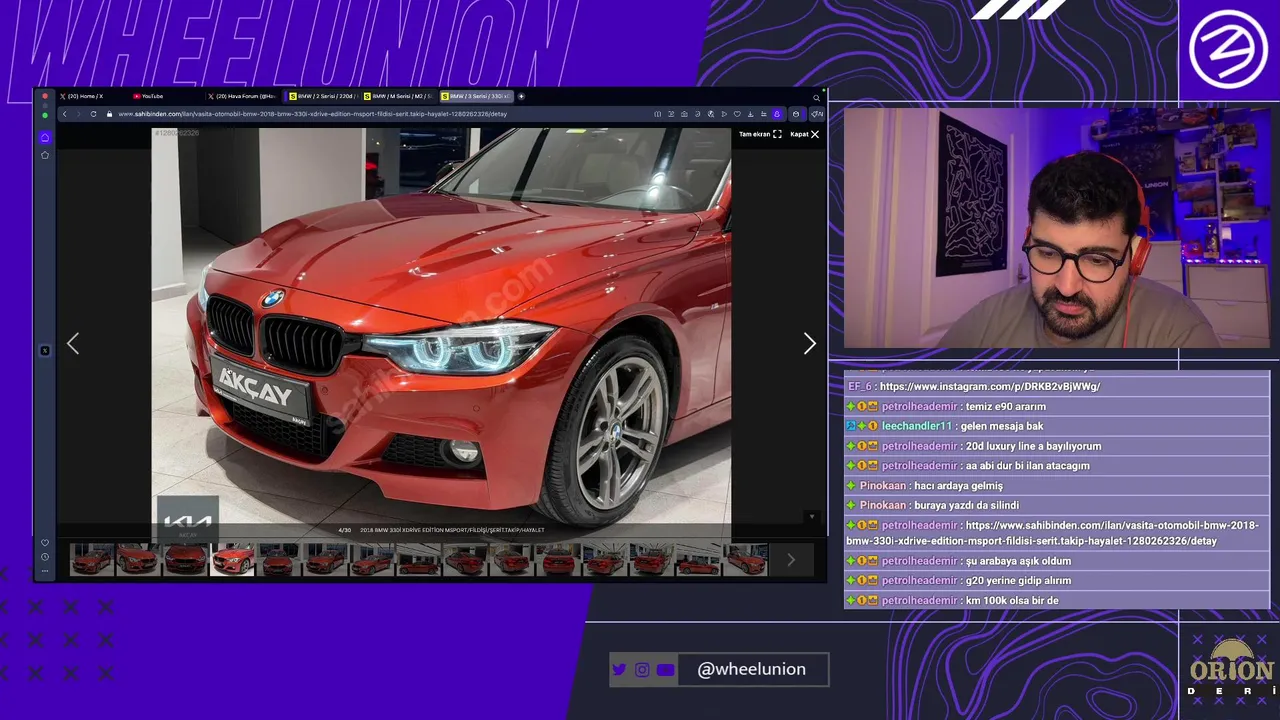The width and height of the screenshot is (1280, 720).
Task: Open the downloads icon in address bar
Action: click(751, 114)
